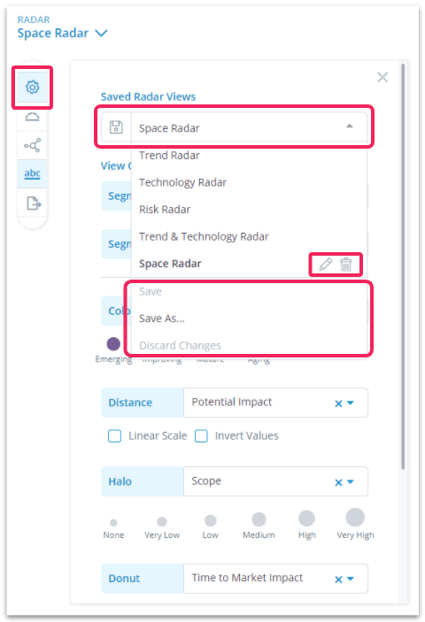Open the relations network sidebar icon

click(32, 146)
